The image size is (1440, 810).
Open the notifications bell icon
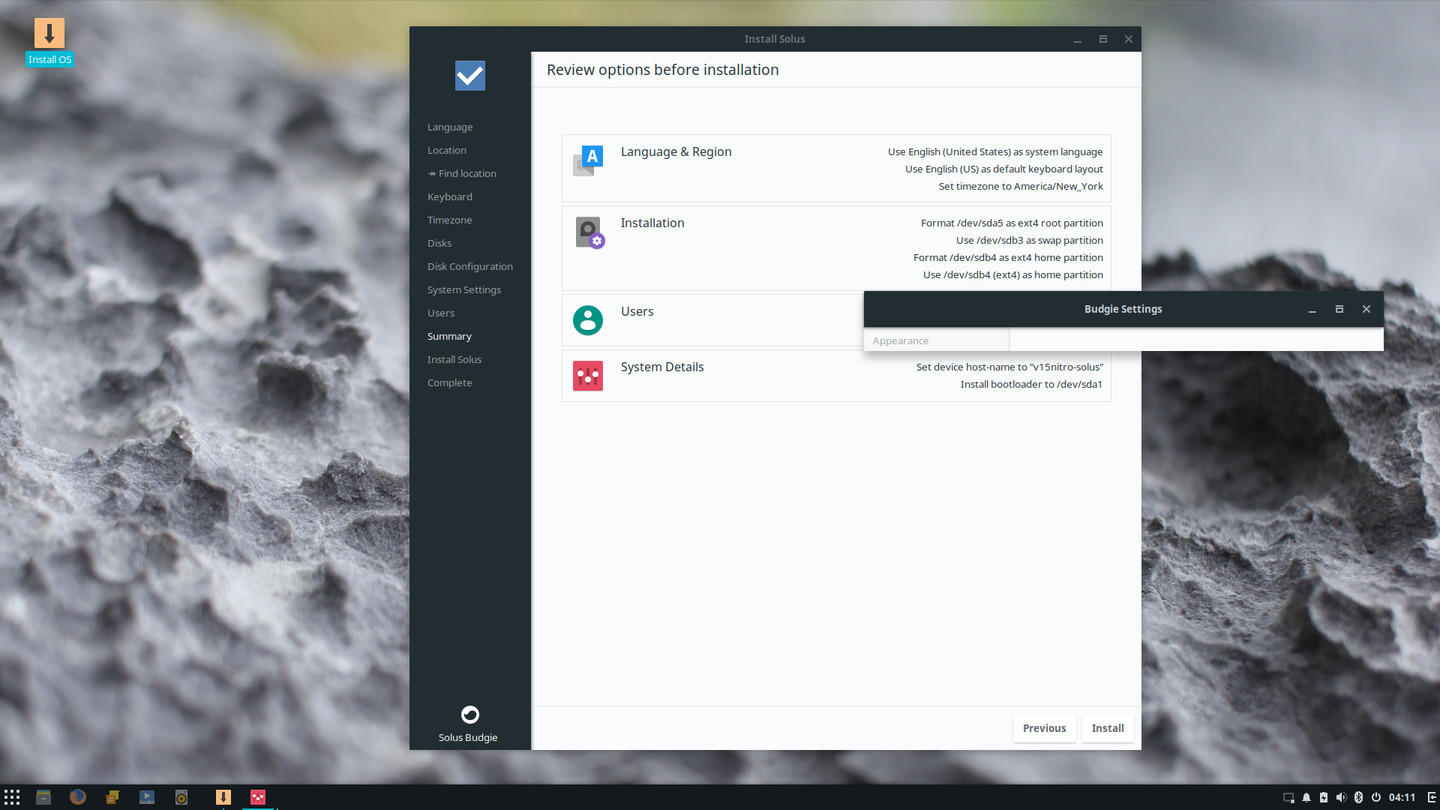point(1306,797)
